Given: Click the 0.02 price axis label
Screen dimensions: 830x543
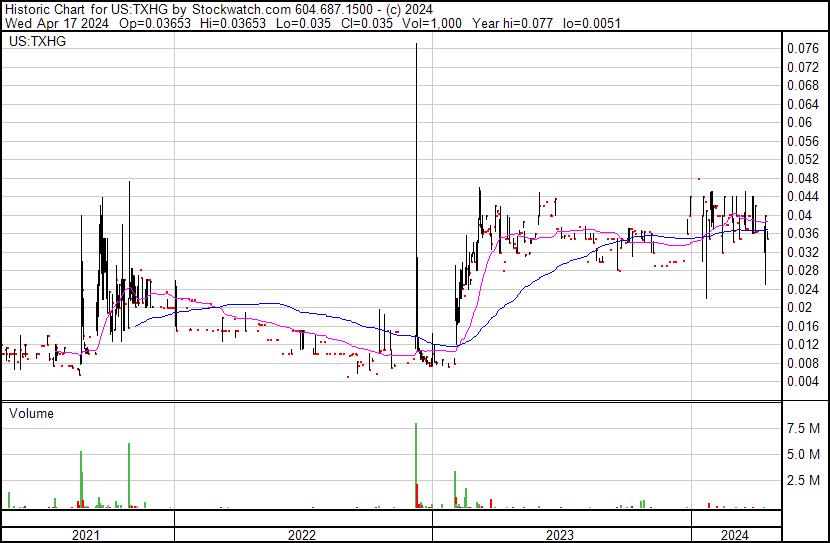Looking at the screenshot, I should [799, 307].
